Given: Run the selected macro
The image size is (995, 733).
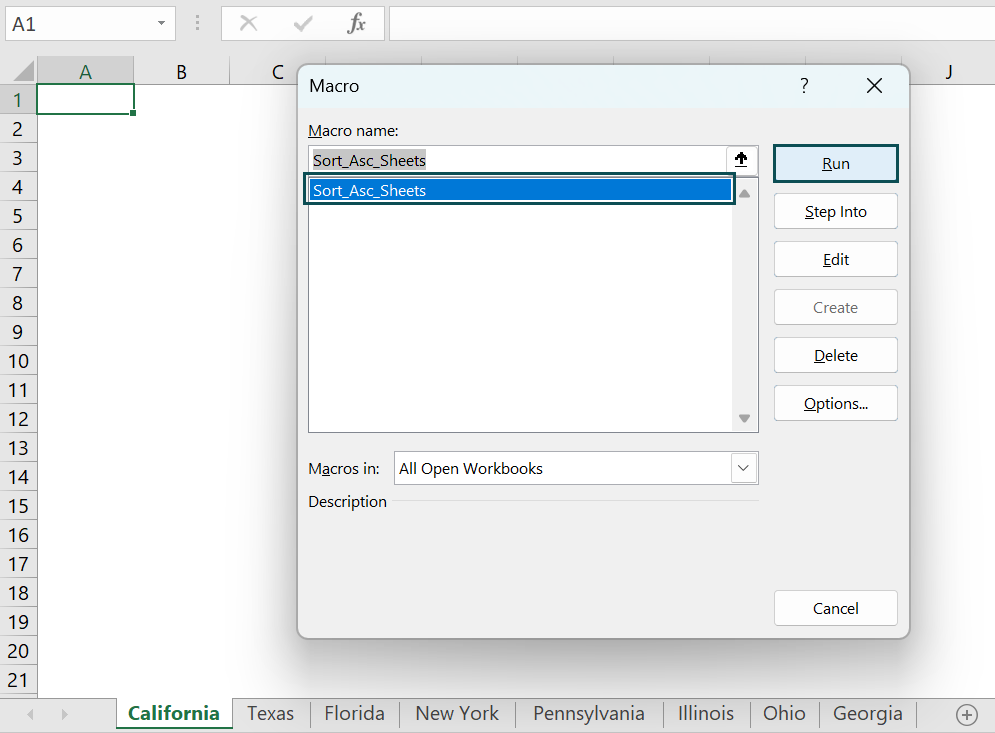Looking at the screenshot, I should coord(836,164).
